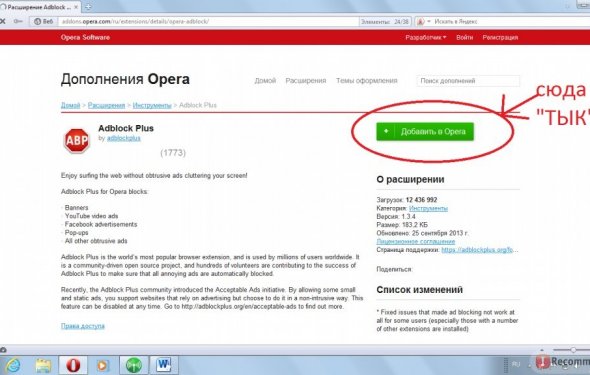
Task: Click the RU language indicator in tray
Action: point(516,364)
